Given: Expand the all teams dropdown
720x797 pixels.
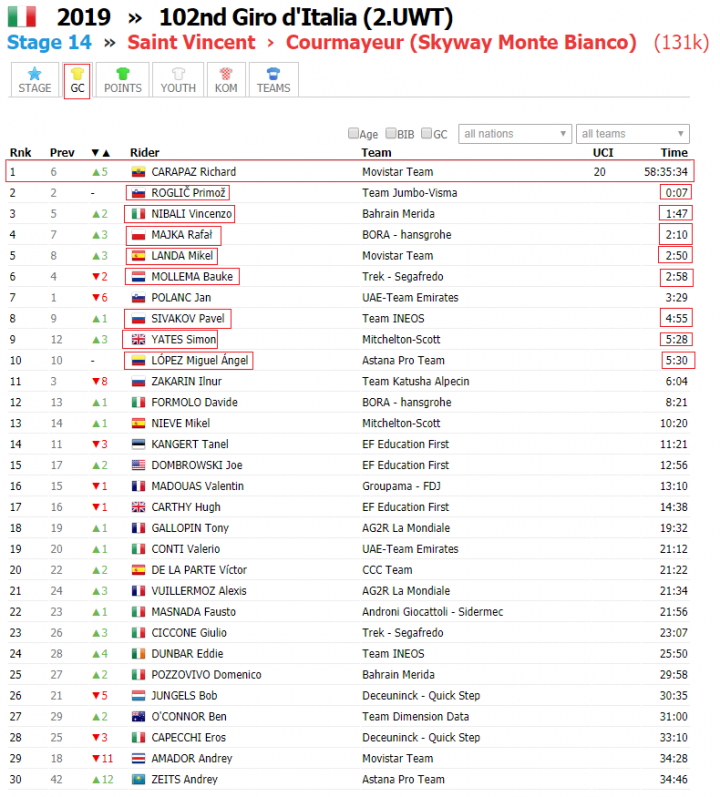Looking at the screenshot, I should tap(633, 134).
